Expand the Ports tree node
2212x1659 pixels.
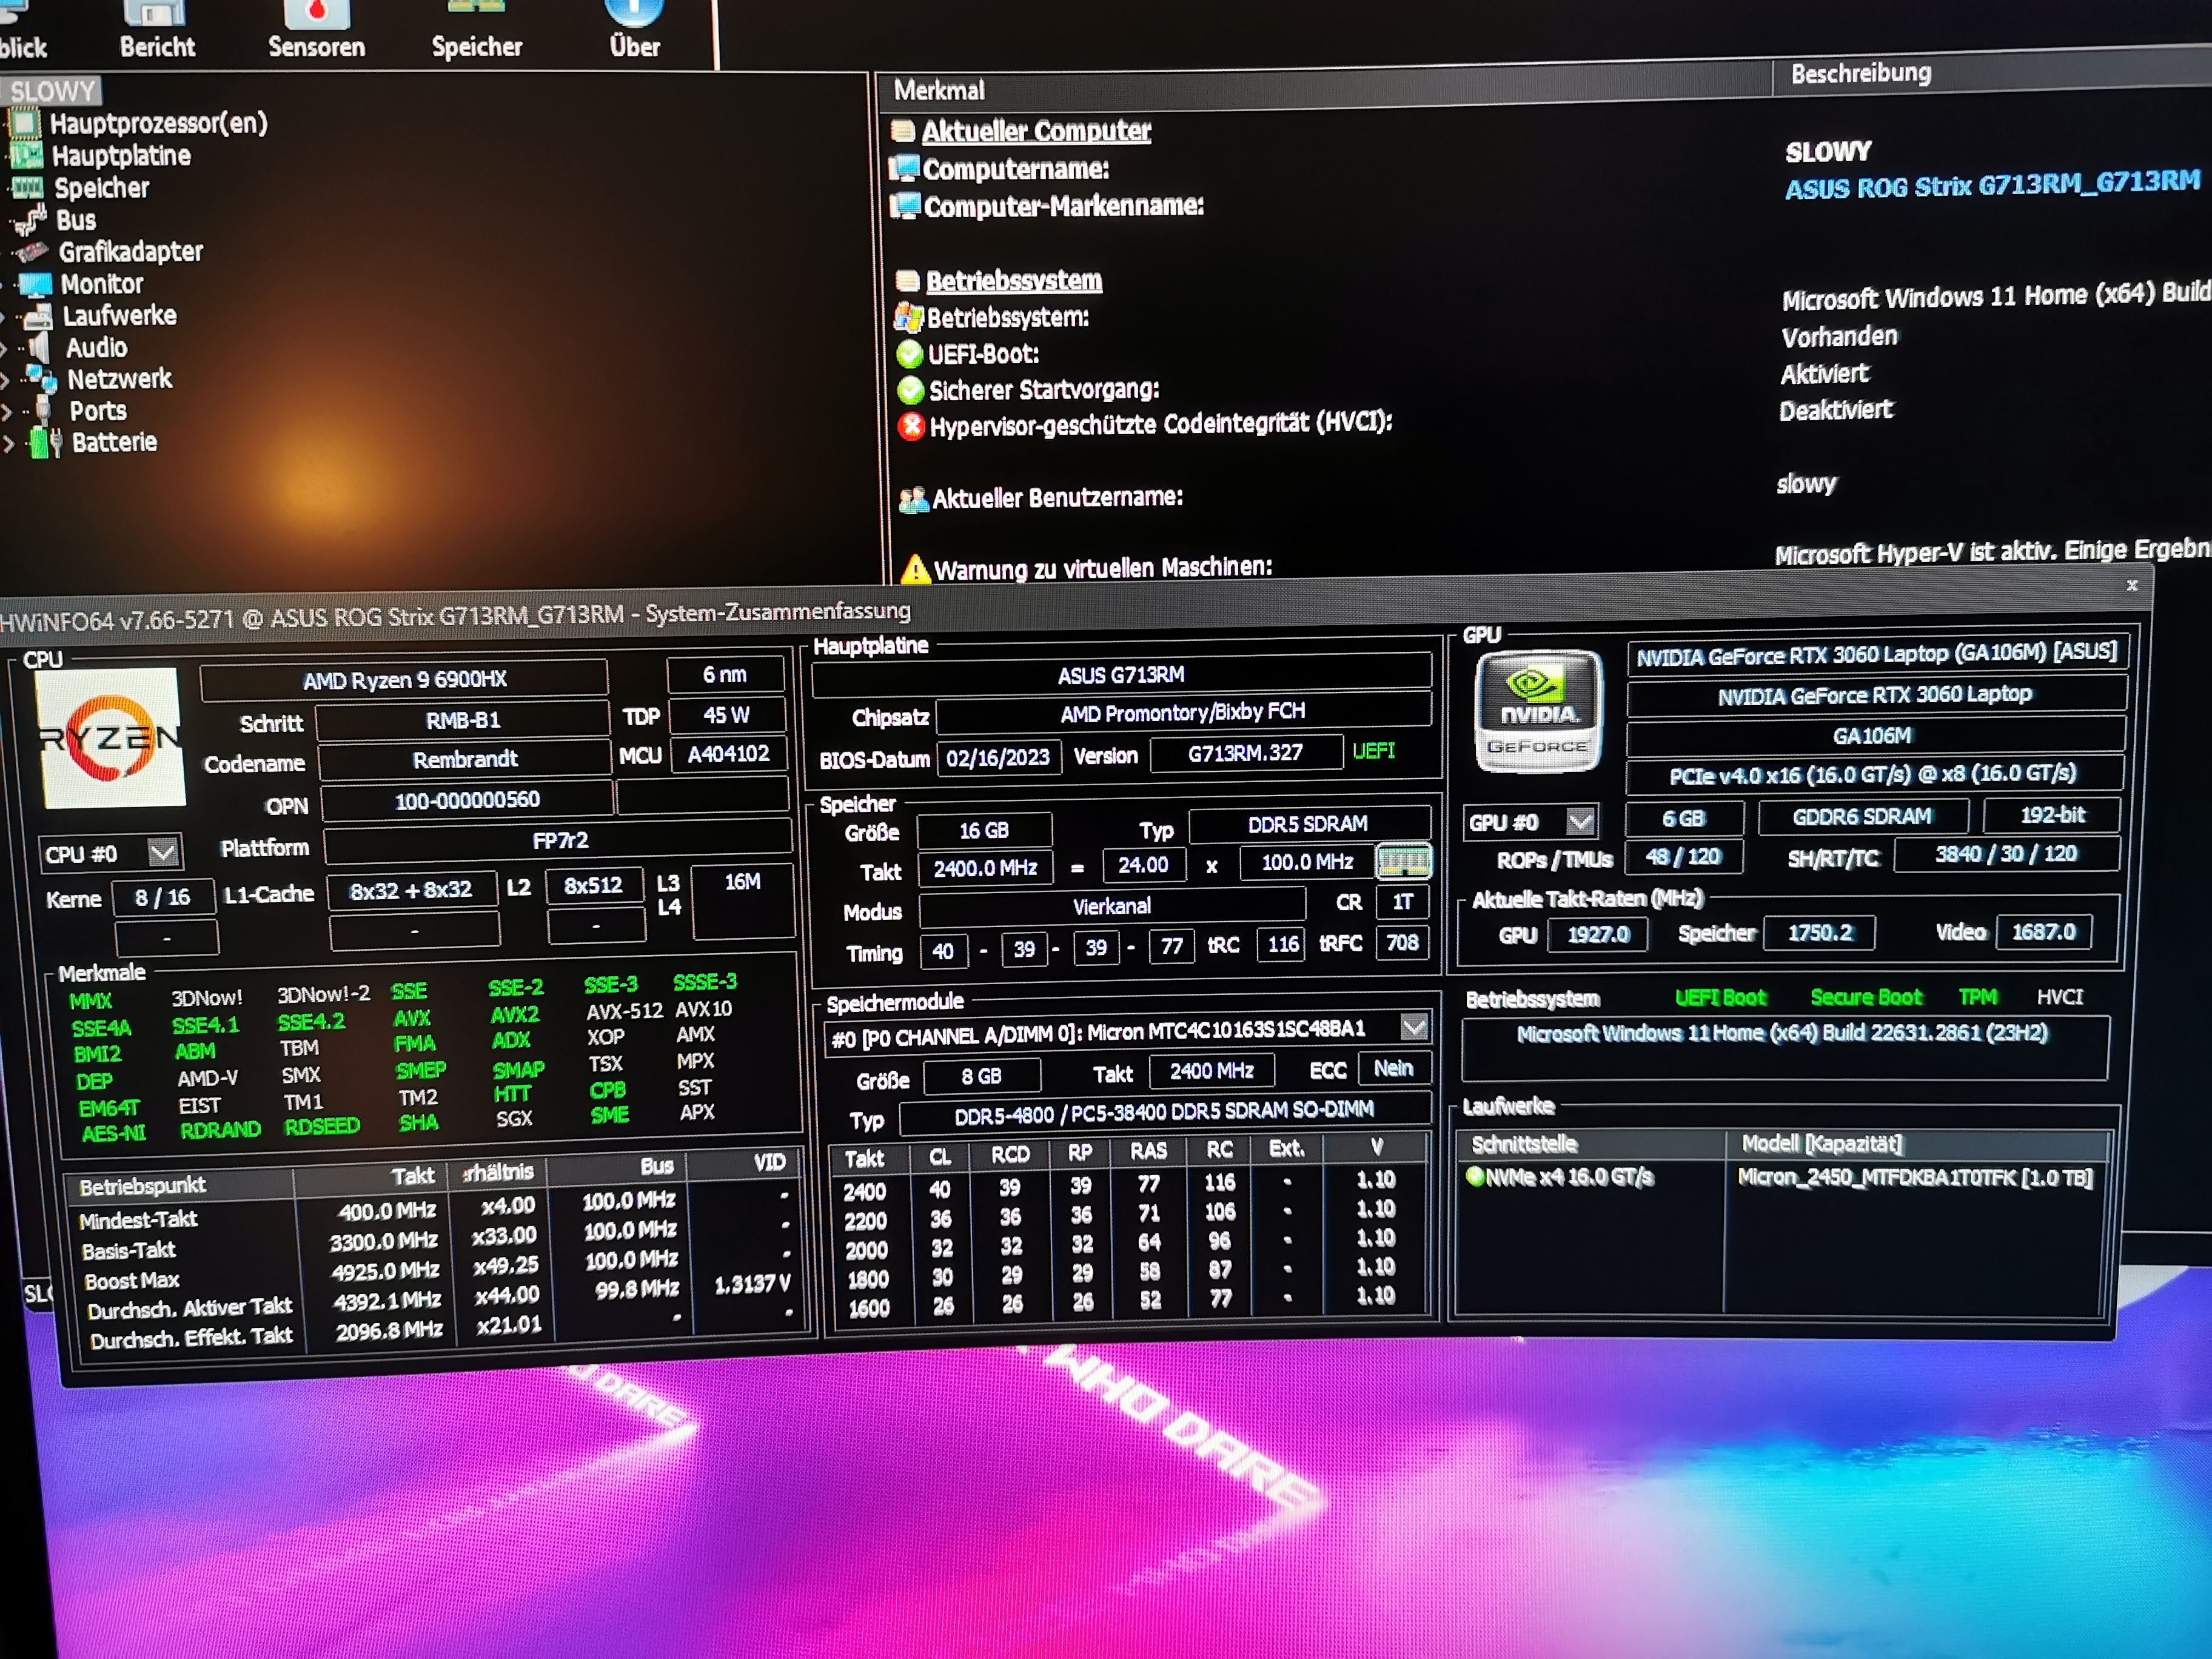click(x=7, y=412)
